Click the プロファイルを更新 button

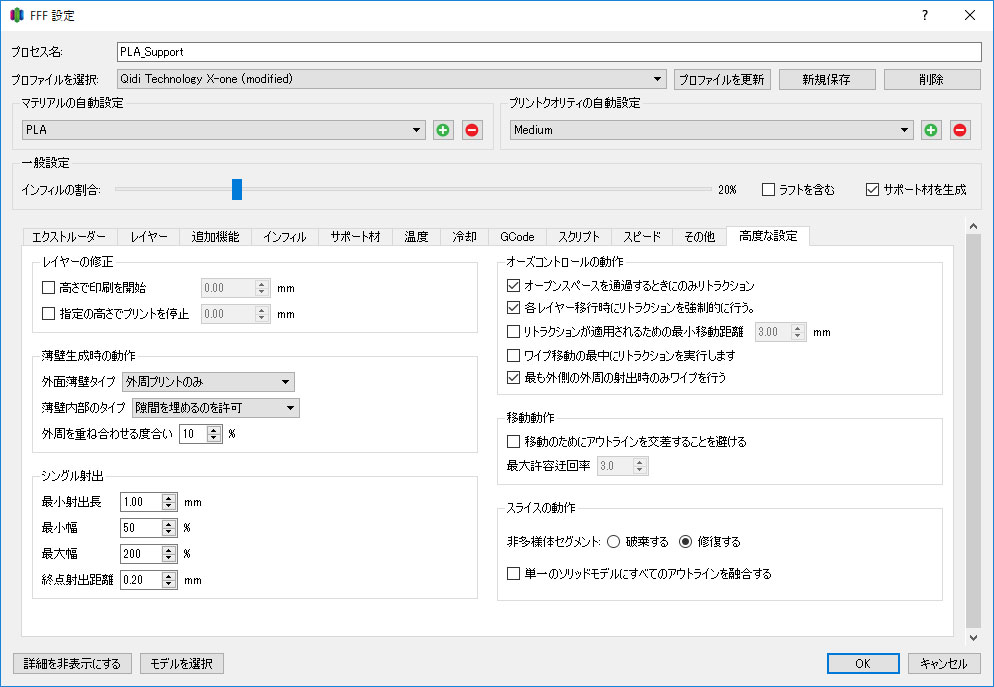pos(722,79)
